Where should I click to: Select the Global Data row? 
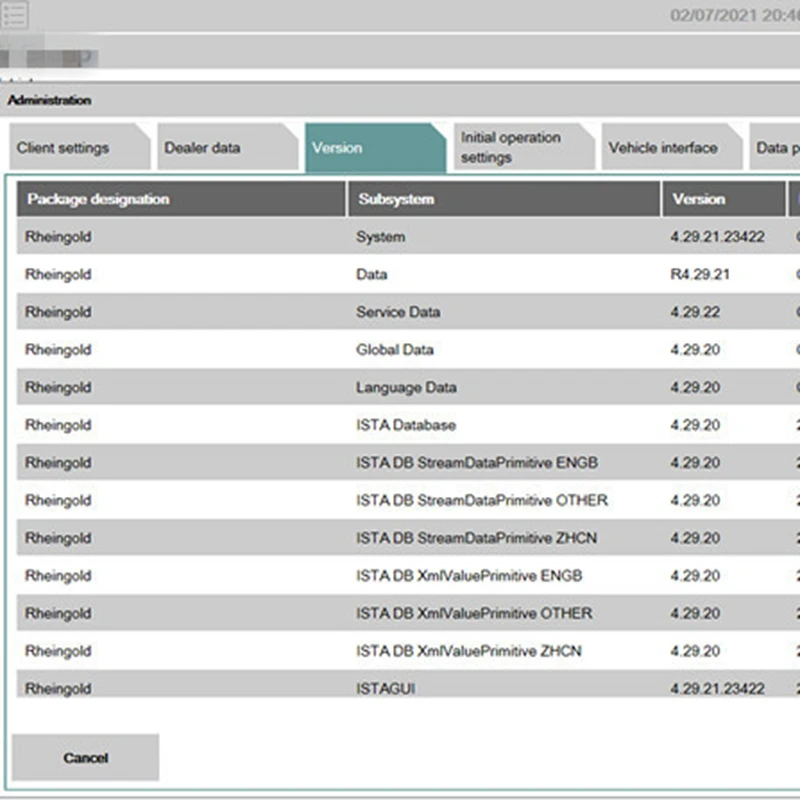(x=408, y=349)
